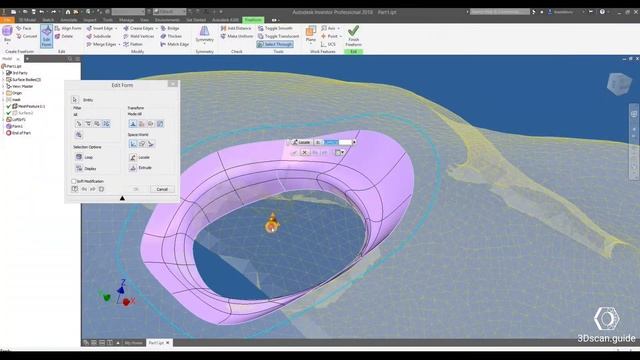Viewport: 640px width, 360px height.
Task: Click the Box freeform tool
Action: [7, 35]
